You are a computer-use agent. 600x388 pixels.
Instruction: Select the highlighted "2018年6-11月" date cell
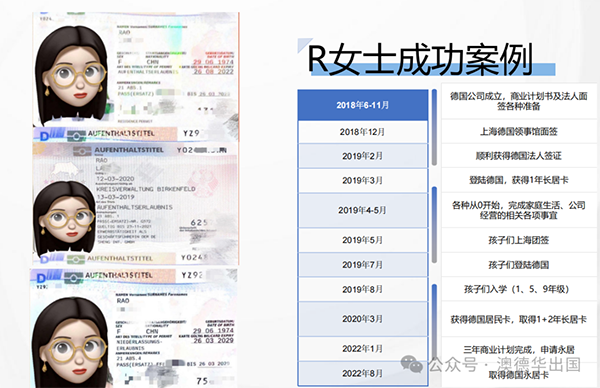363,105
